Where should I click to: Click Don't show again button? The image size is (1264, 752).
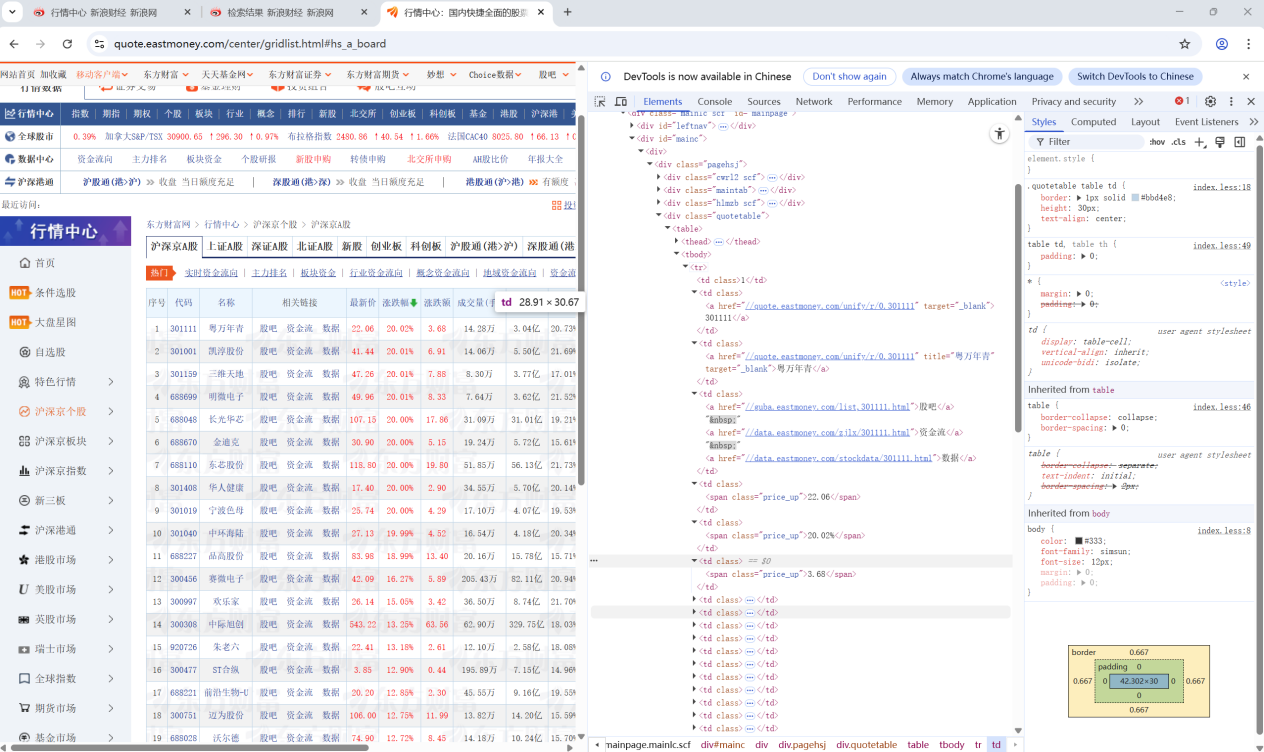tap(849, 76)
